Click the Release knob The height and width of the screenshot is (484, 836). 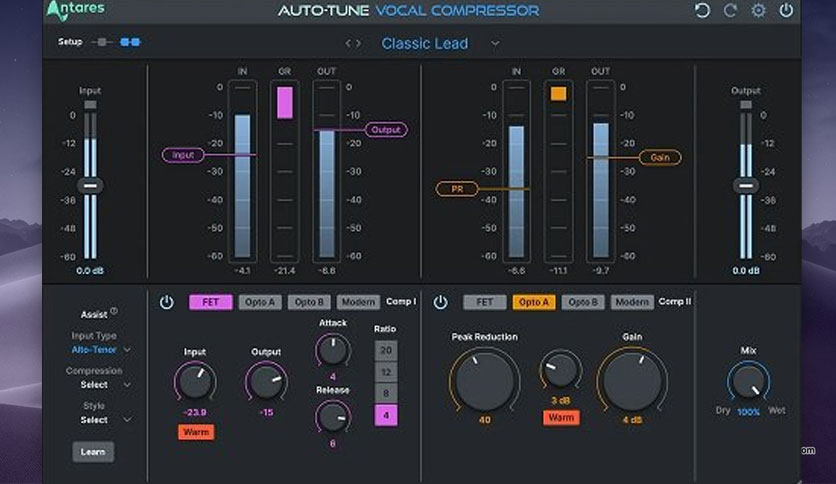pos(333,417)
